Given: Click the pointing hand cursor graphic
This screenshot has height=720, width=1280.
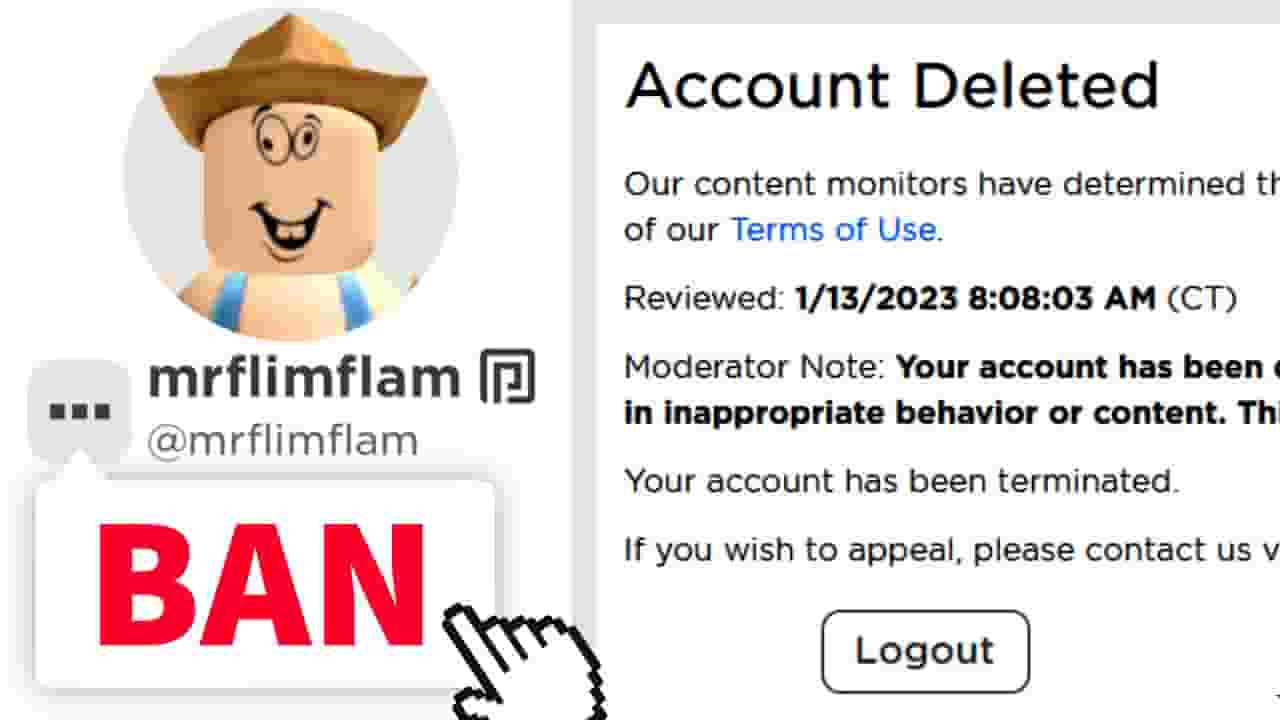Looking at the screenshot, I should click(520, 661).
